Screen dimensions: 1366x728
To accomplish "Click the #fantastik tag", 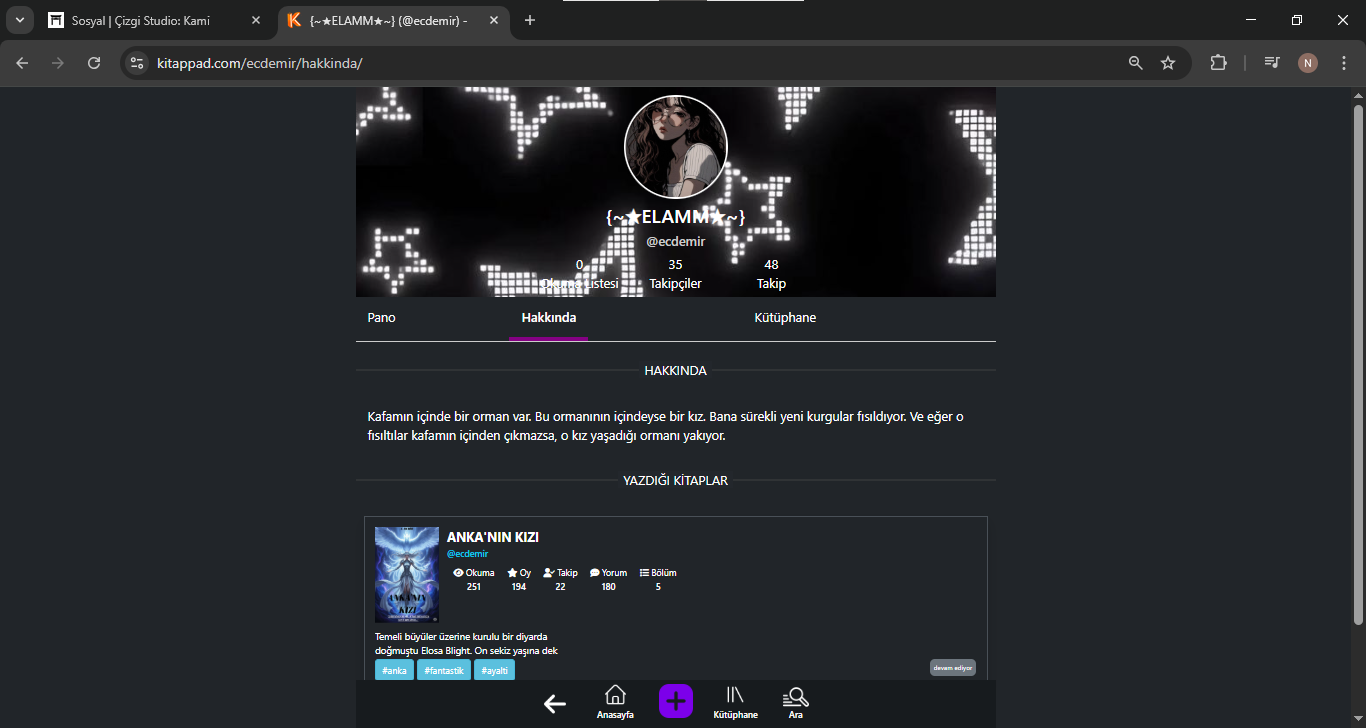I will point(444,670).
